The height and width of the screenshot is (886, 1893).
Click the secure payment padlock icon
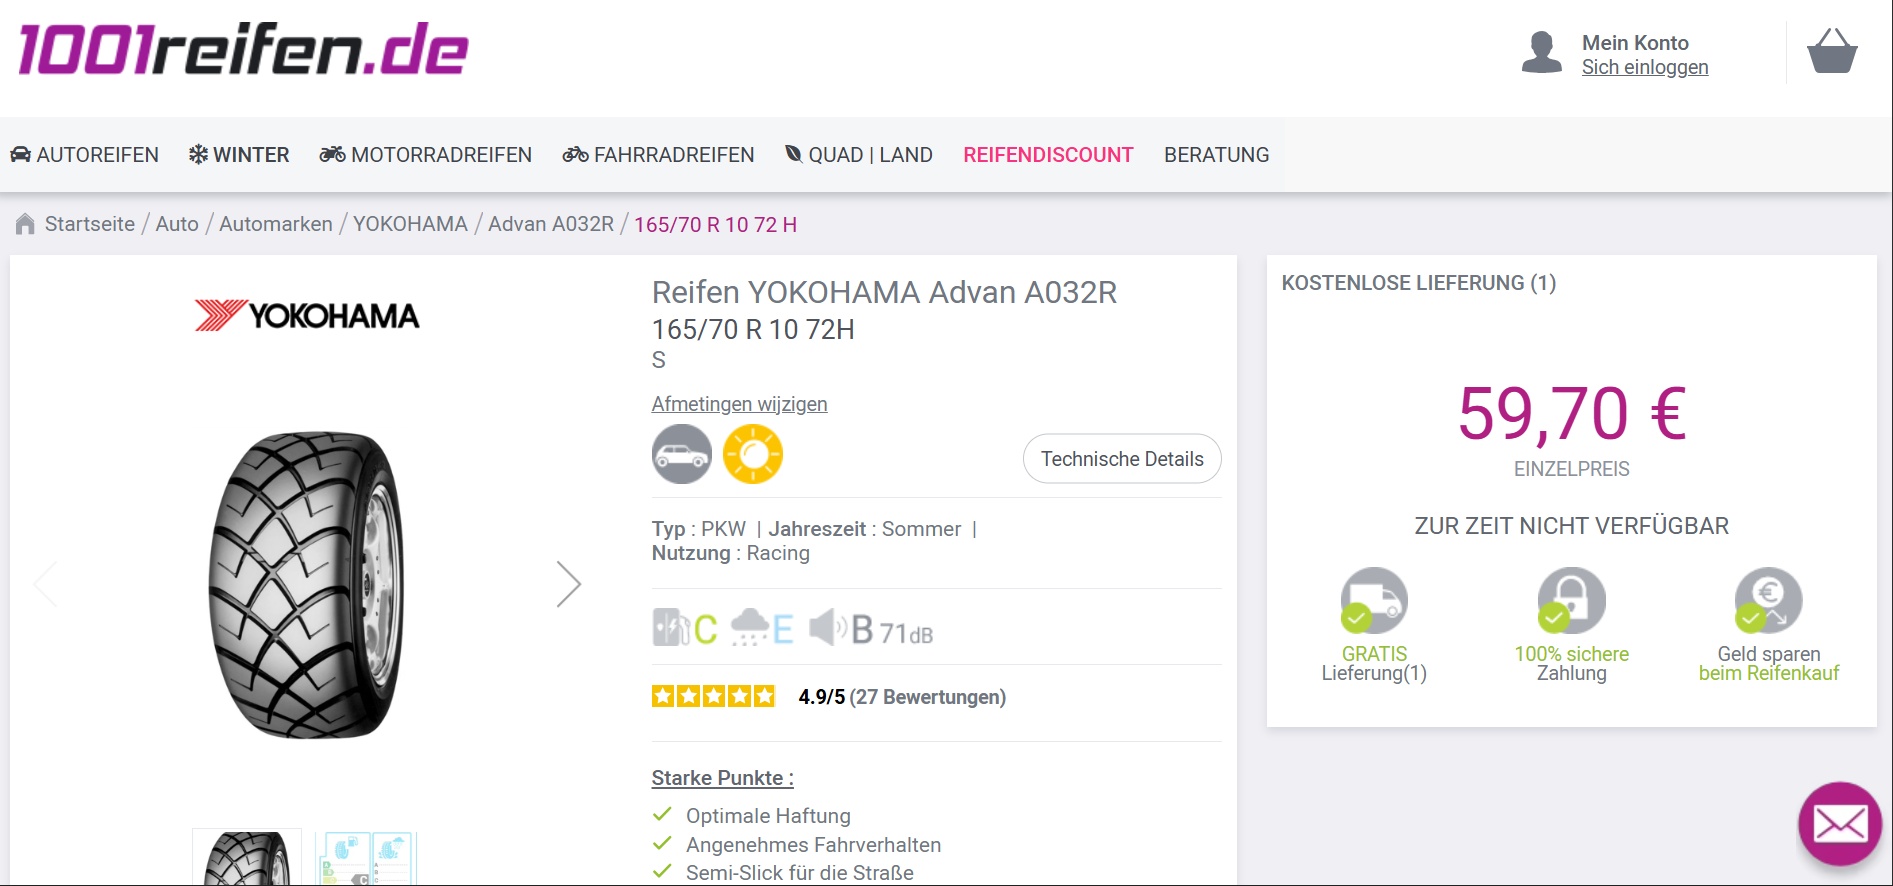(1570, 601)
